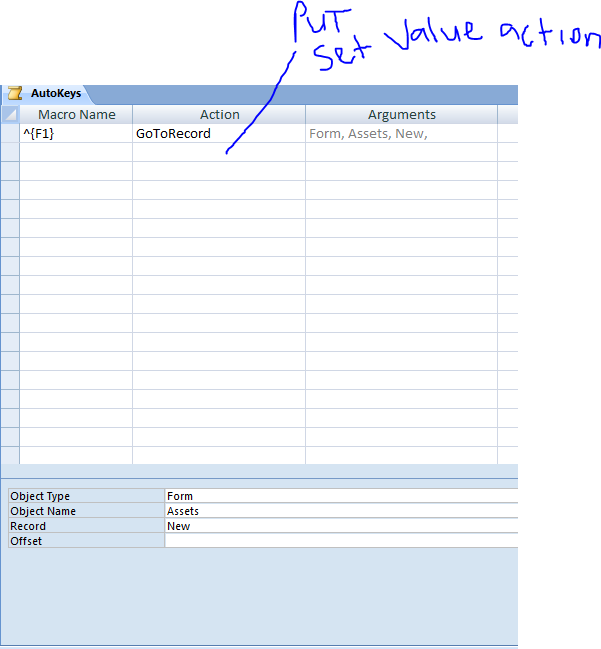Click the Arguments column header
This screenshot has height=649, width=601.
click(x=401, y=115)
